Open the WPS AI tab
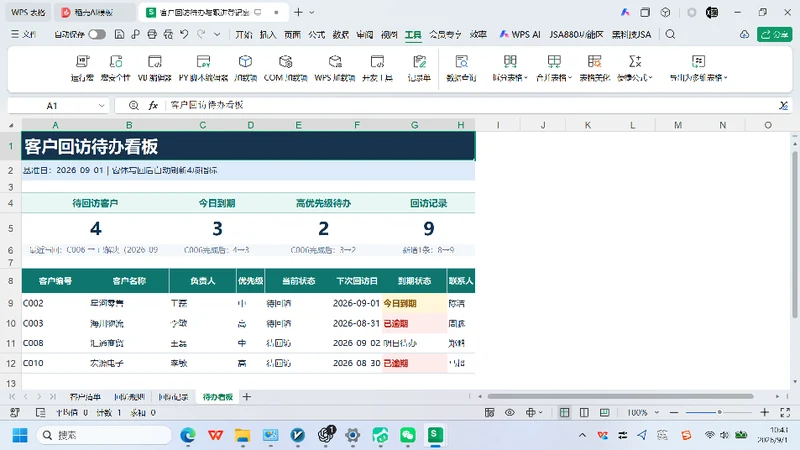 click(x=519, y=34)
